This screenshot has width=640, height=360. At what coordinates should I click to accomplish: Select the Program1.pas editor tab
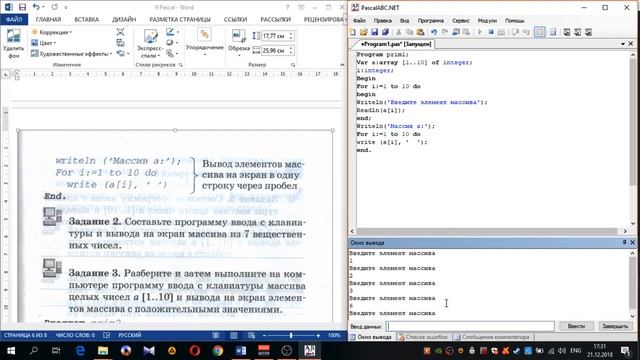point(395,44)
